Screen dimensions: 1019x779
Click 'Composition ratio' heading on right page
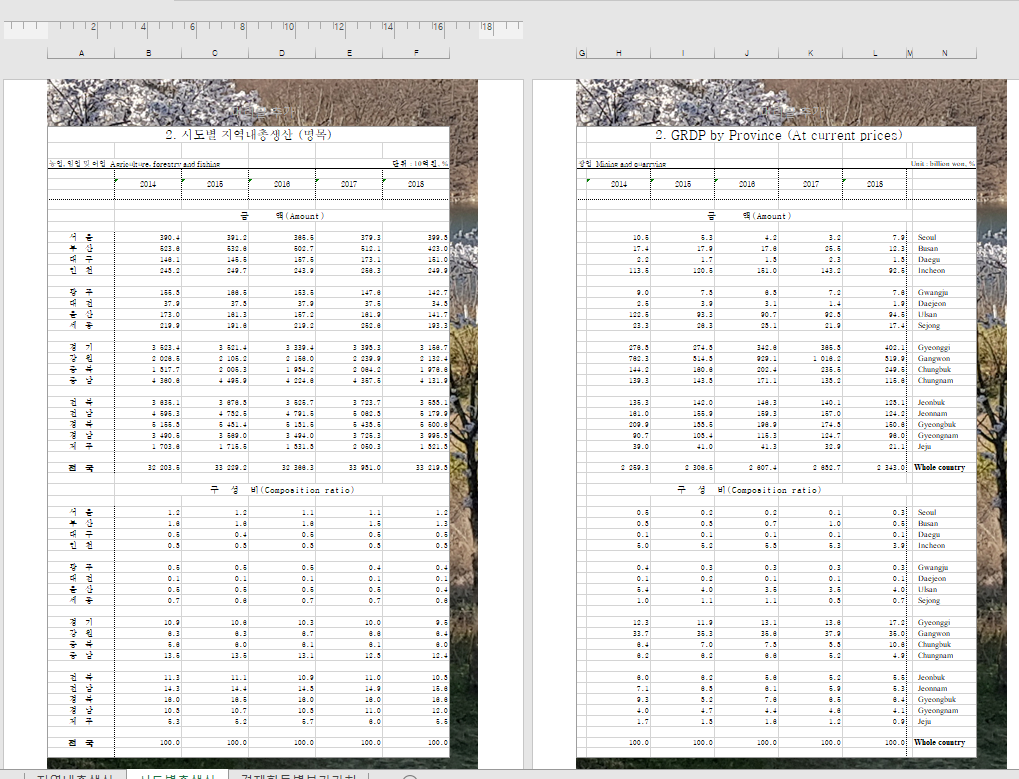(774, 490)
